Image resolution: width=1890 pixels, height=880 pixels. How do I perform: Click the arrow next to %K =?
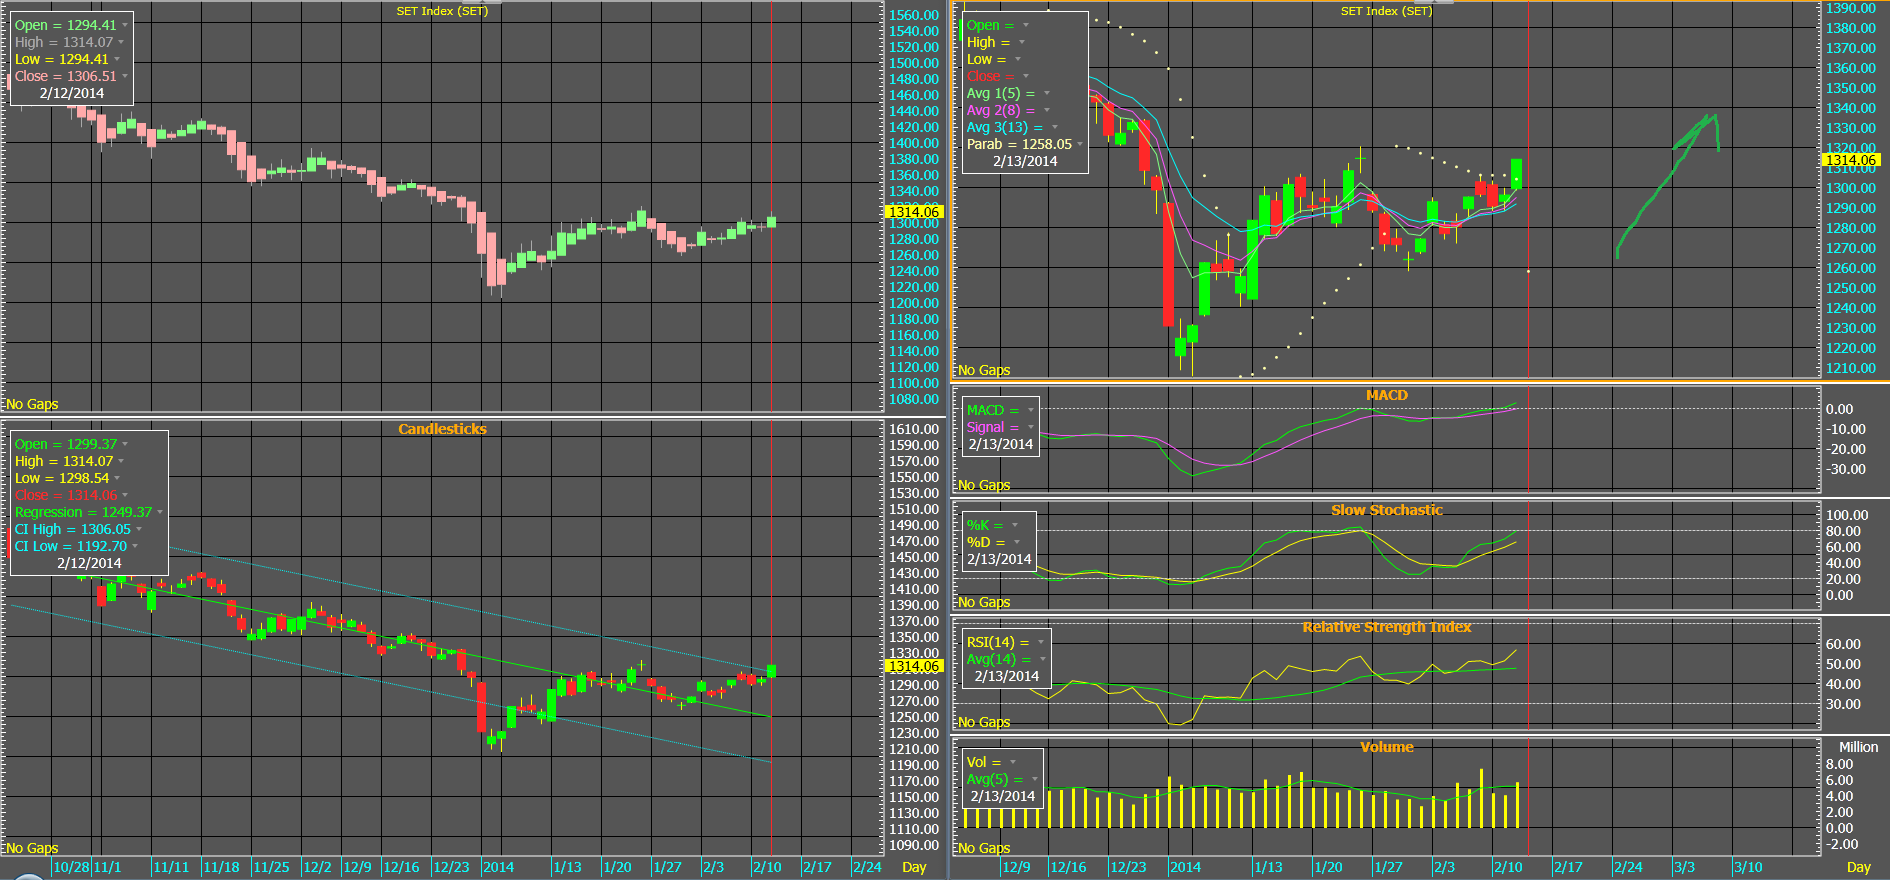[1015, 525]
